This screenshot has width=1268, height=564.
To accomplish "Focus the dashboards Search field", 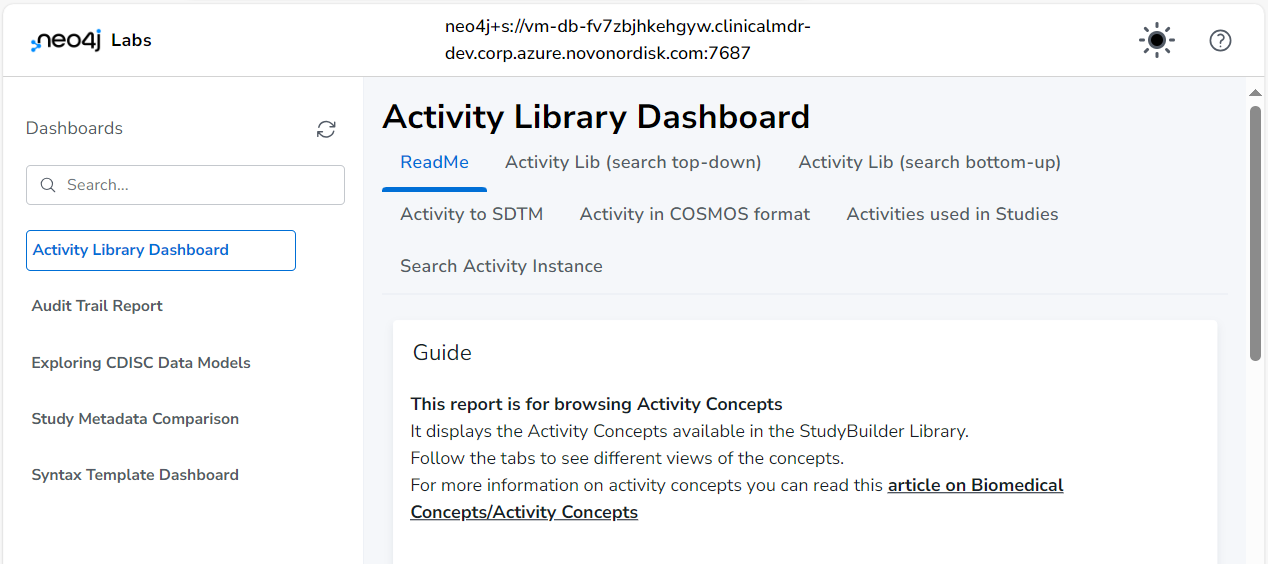I will click(185, 185).
